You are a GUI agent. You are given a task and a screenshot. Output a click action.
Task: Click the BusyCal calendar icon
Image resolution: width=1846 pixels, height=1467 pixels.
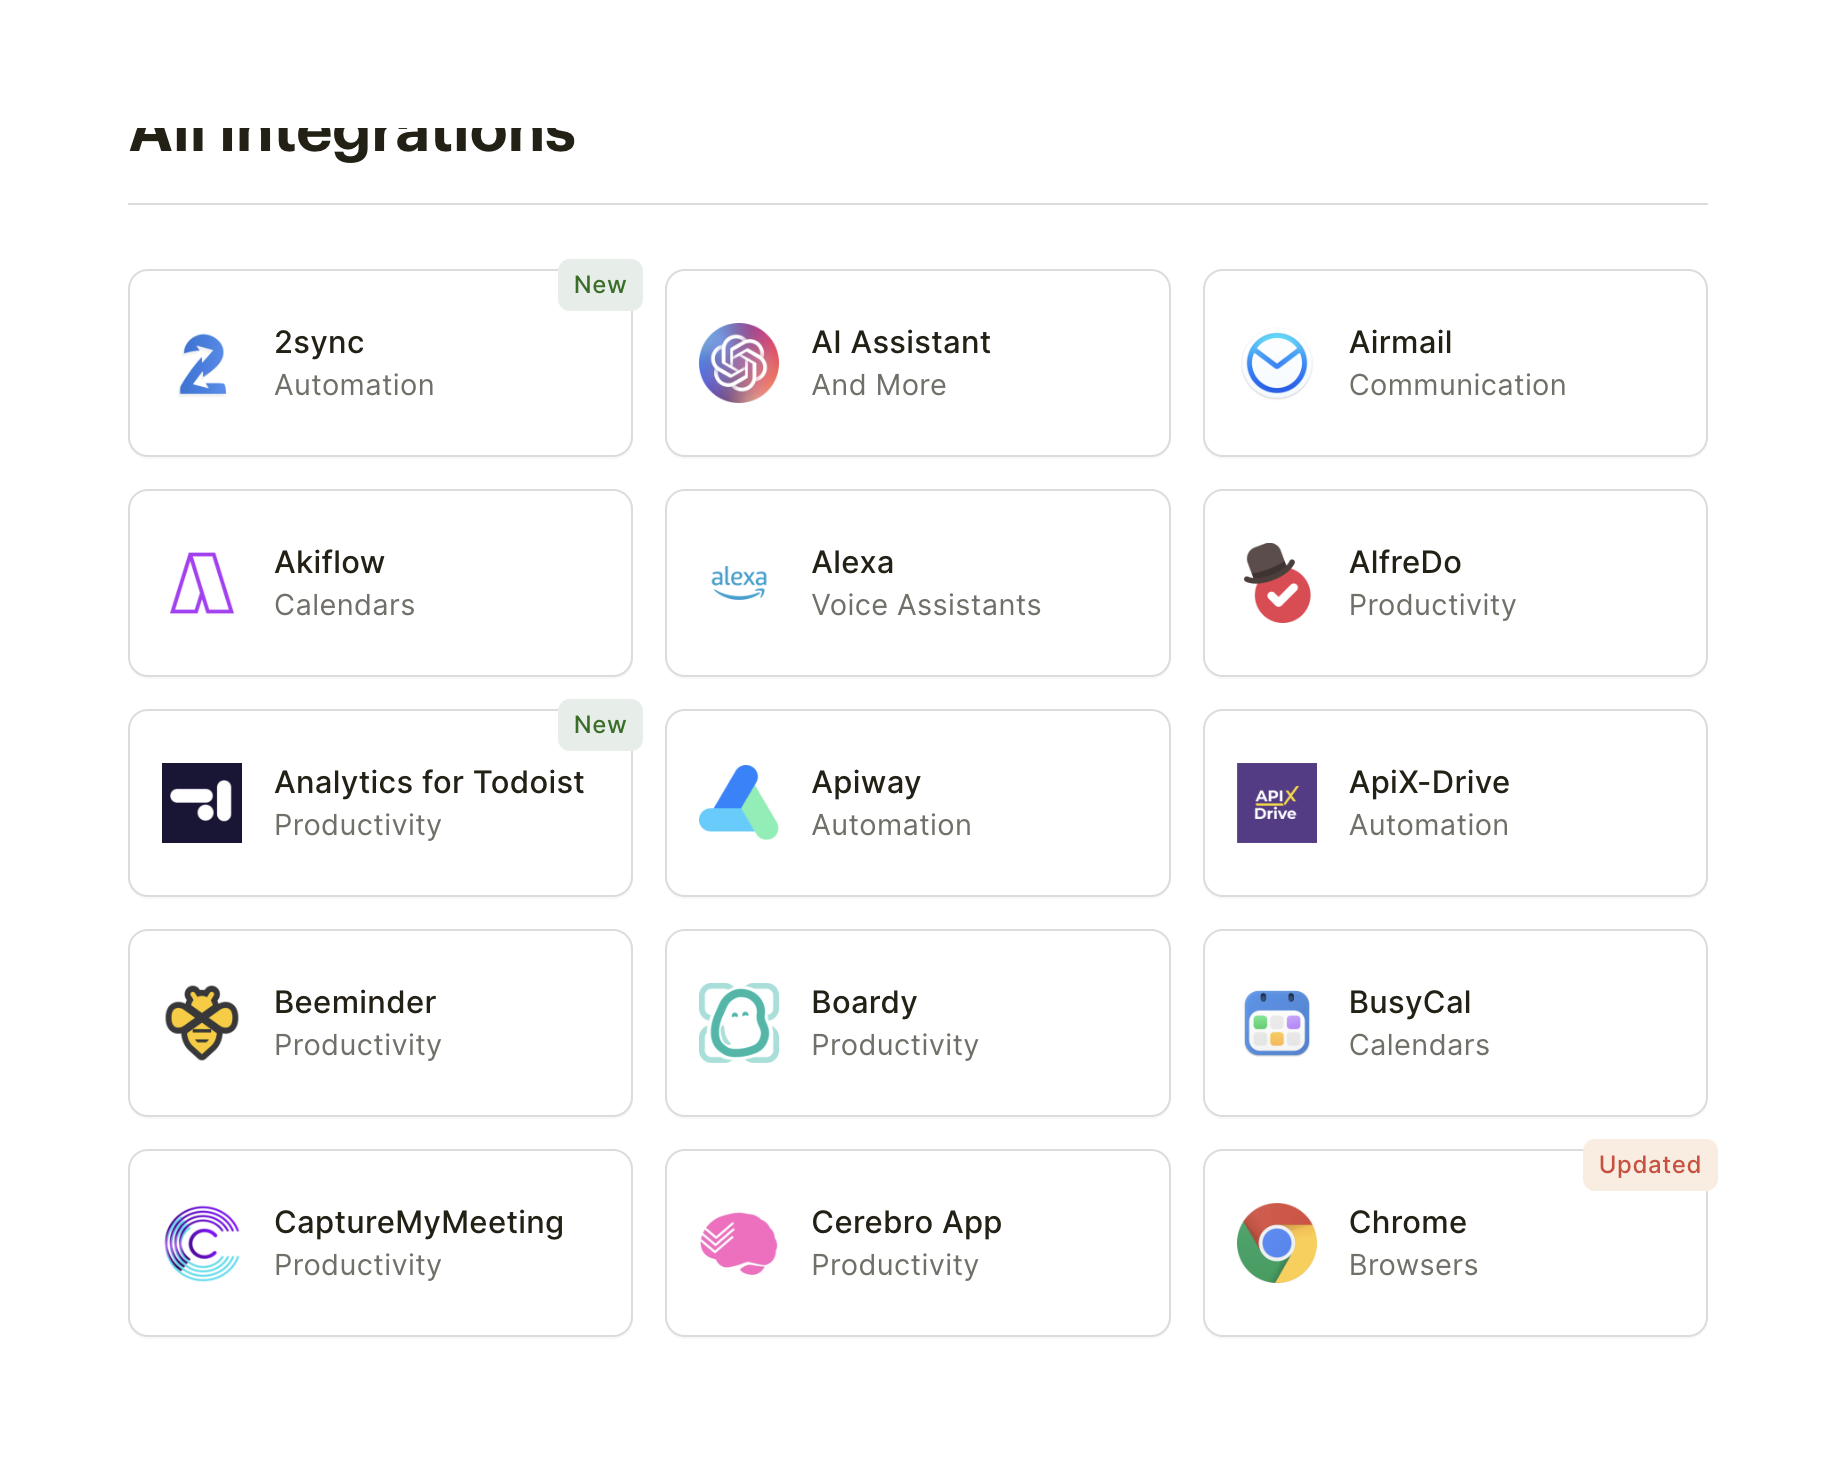(1276, 1024)
